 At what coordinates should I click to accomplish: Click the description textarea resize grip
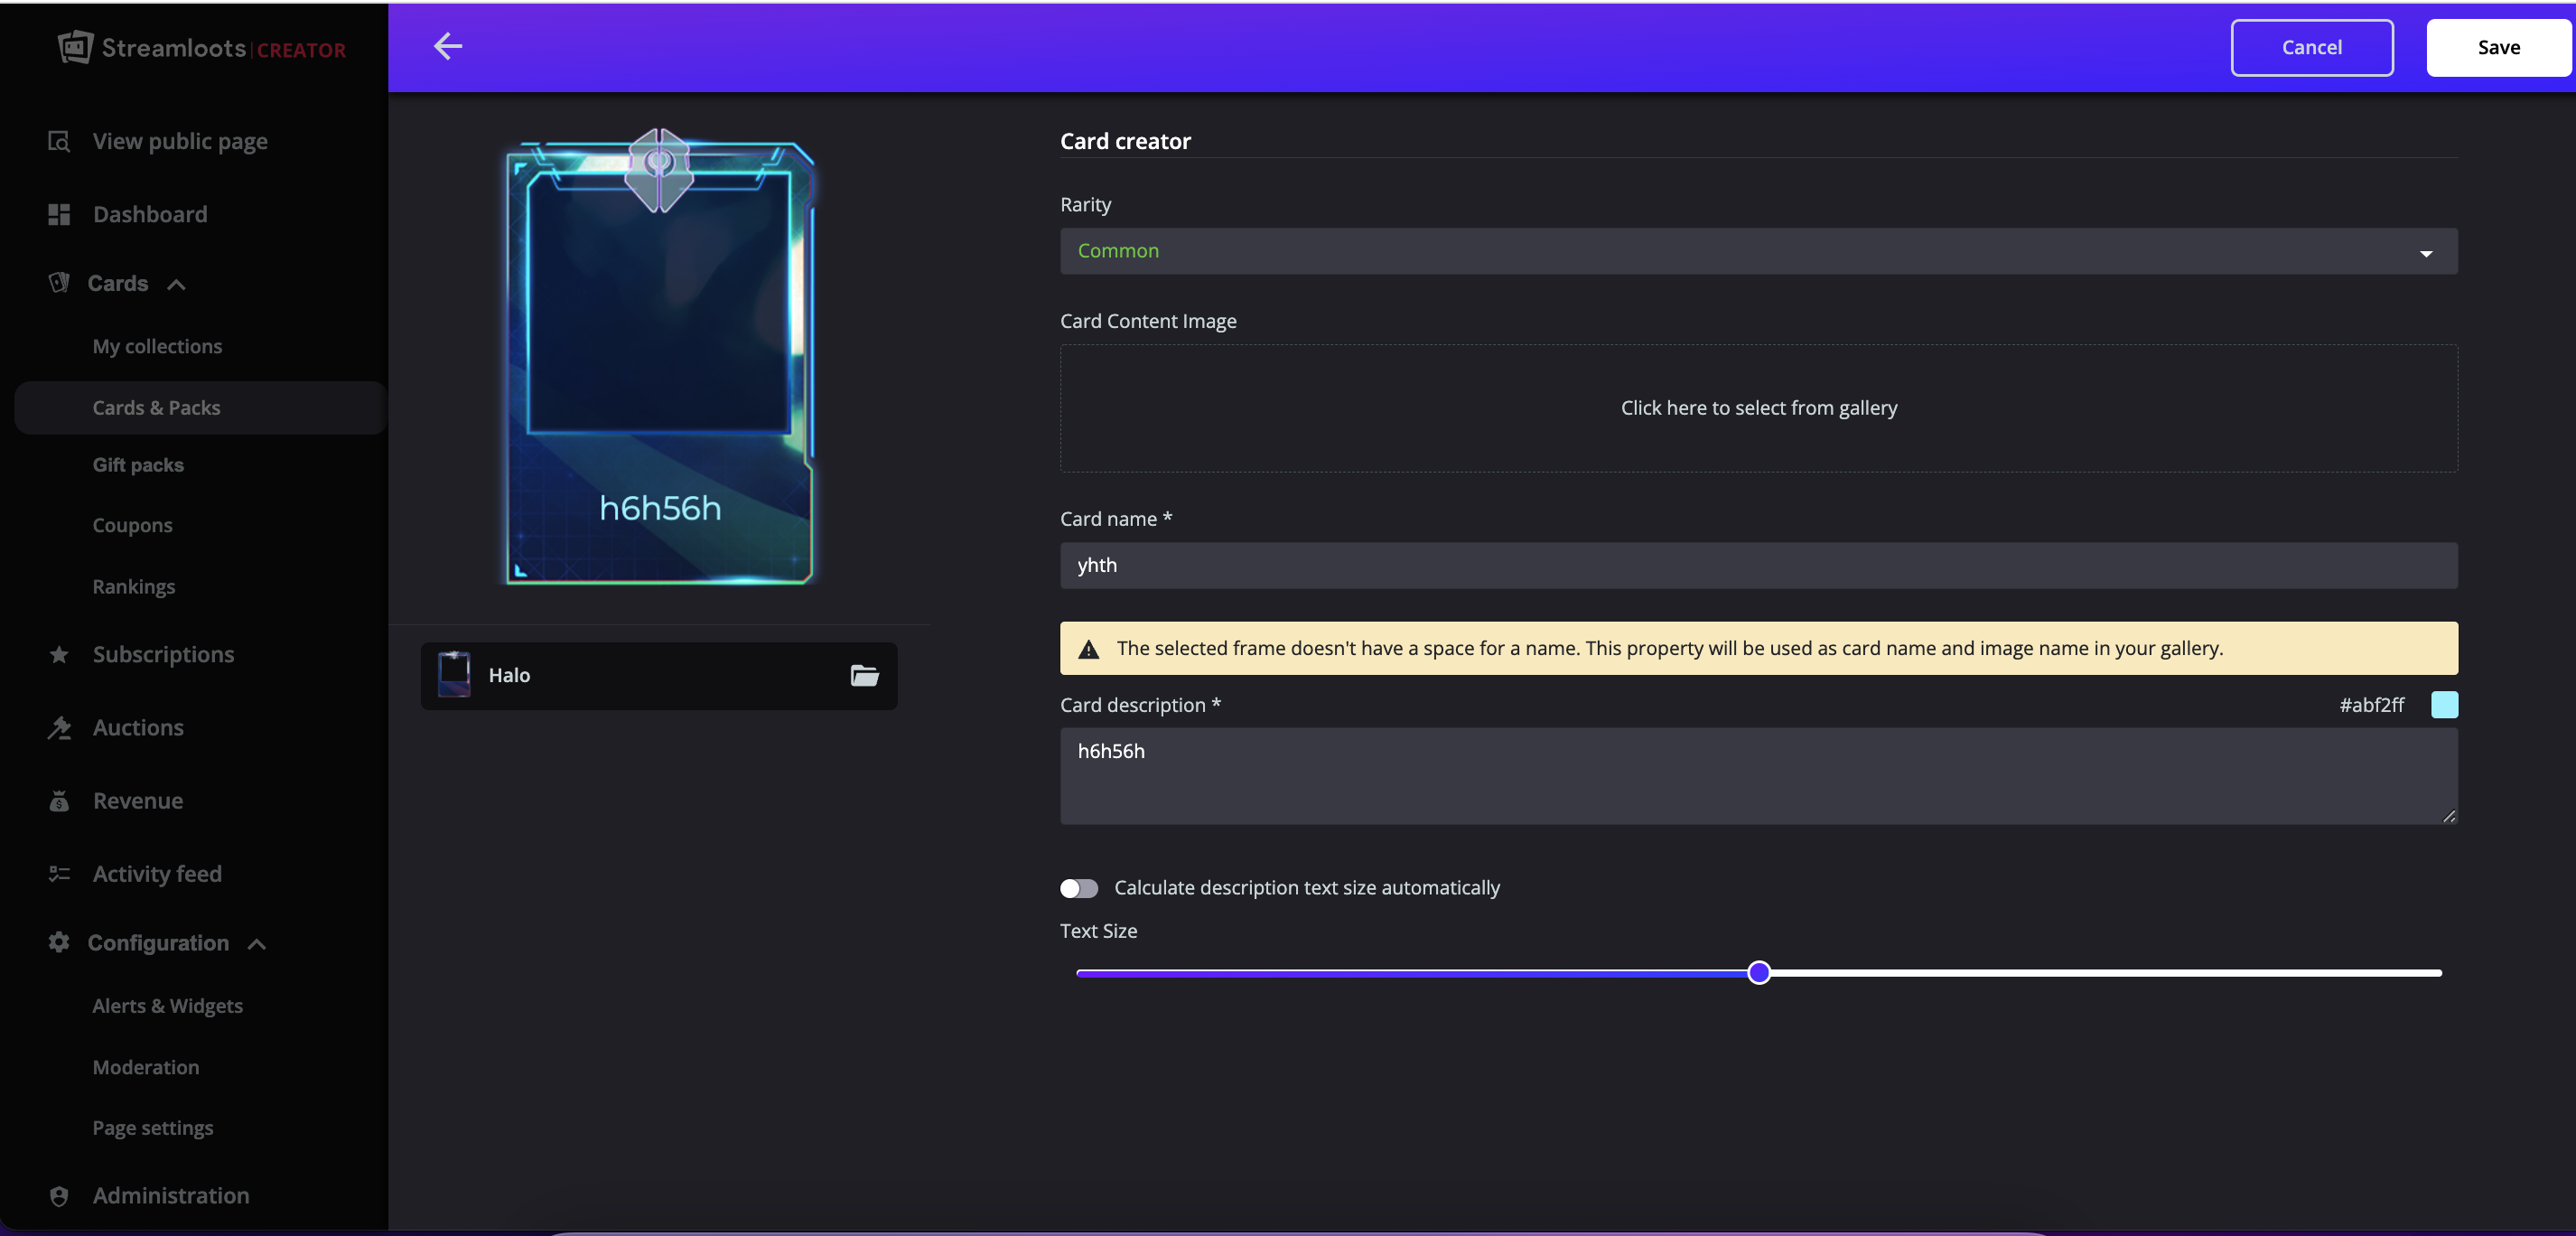pos(2448,816)
